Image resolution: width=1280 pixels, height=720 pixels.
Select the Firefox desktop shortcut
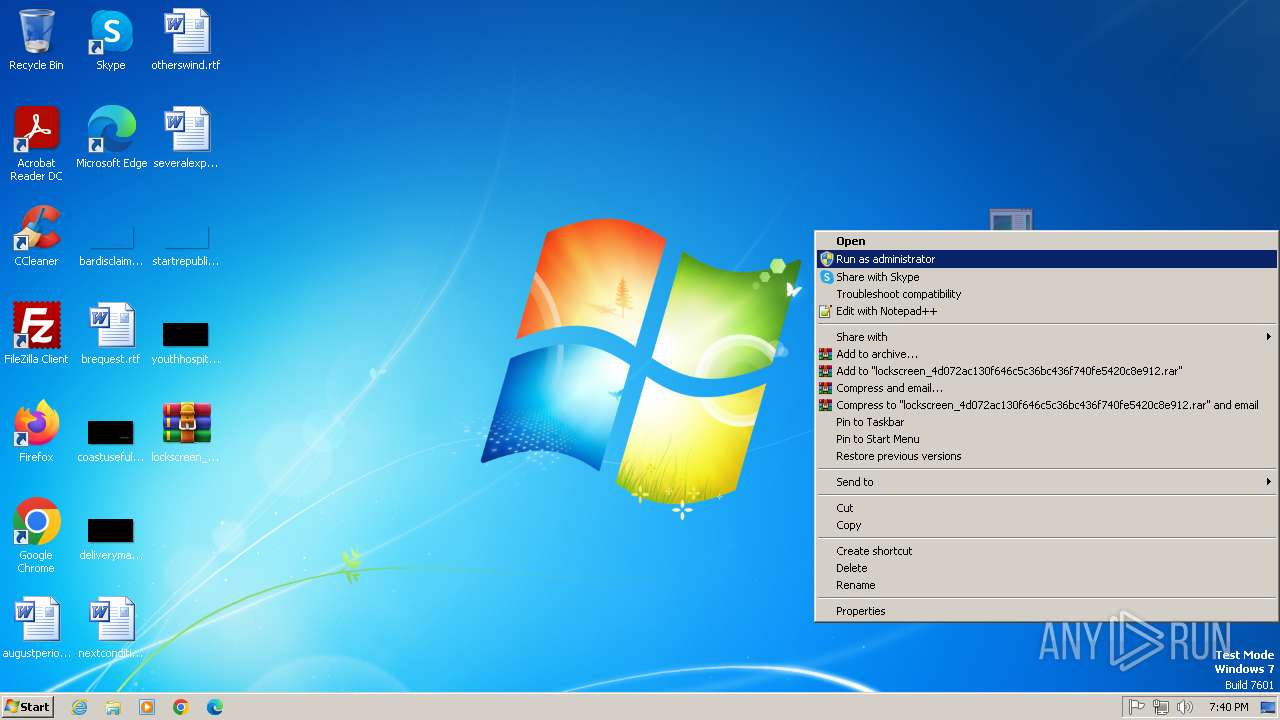tap(36, 432)
